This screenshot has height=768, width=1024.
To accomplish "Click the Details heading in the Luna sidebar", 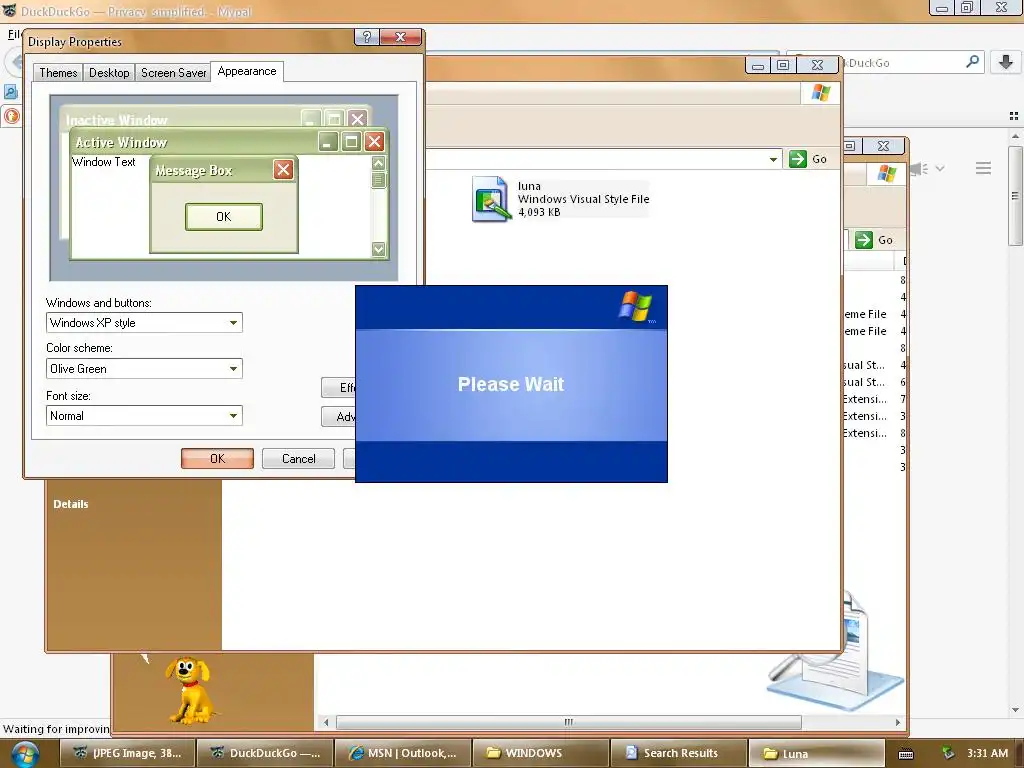I will 71,504.
